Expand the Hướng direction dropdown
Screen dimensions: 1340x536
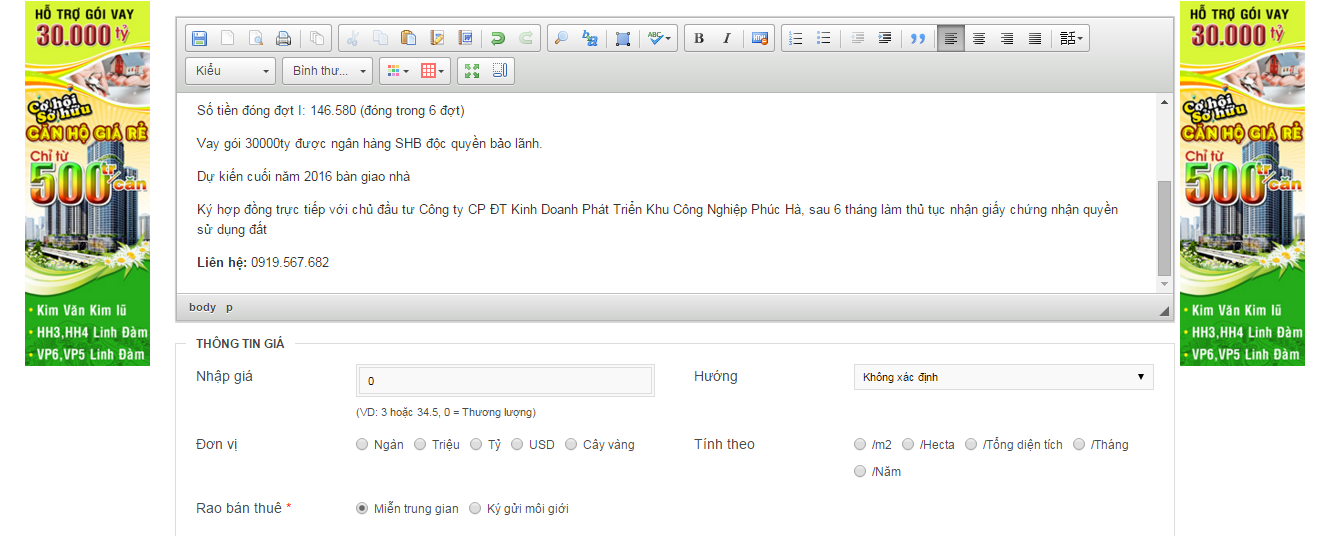(1002, 377)
